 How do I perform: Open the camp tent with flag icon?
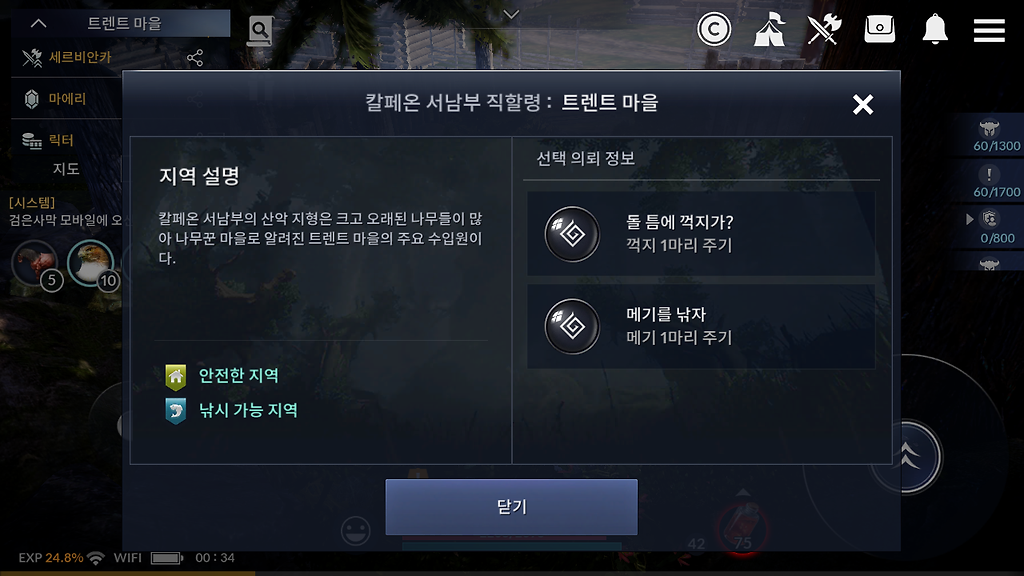coord(769,29)
